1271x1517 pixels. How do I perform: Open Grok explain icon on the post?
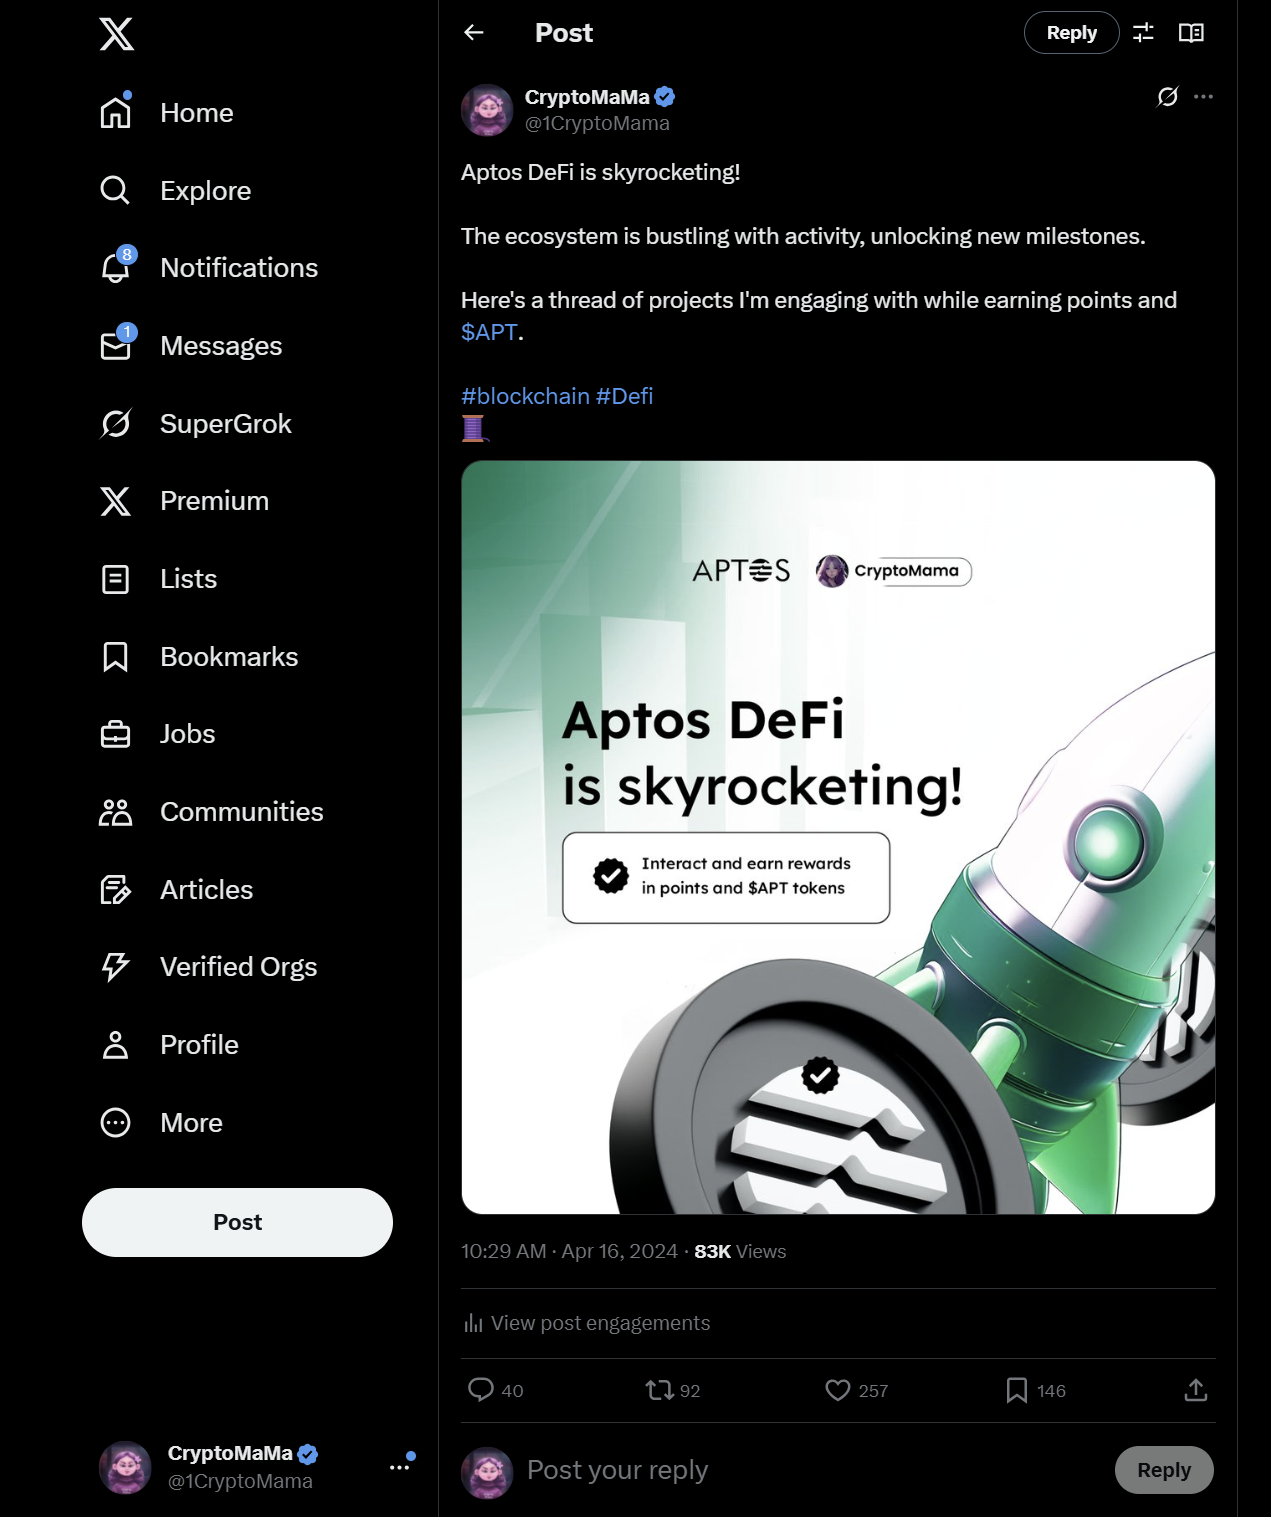pyautogui.click(x=1167, y=97)
